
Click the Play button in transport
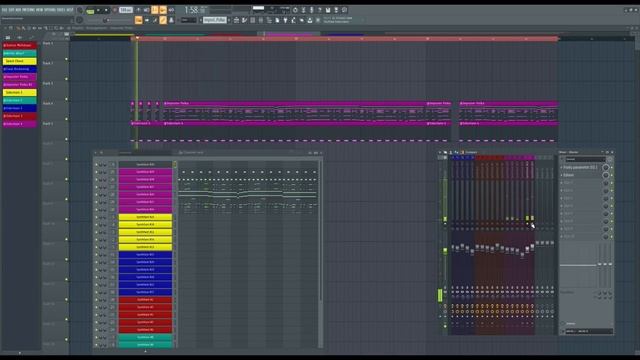tap(98, 10)
